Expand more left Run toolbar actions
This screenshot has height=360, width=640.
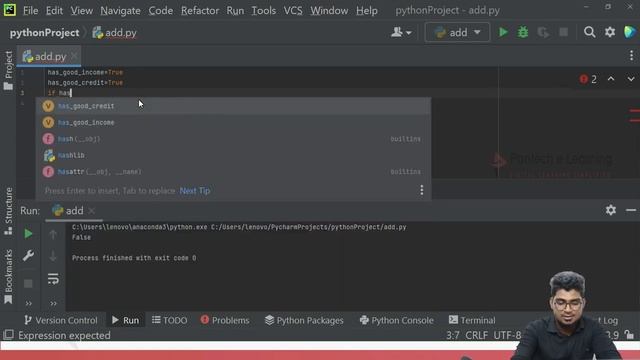tap(29, 303)
